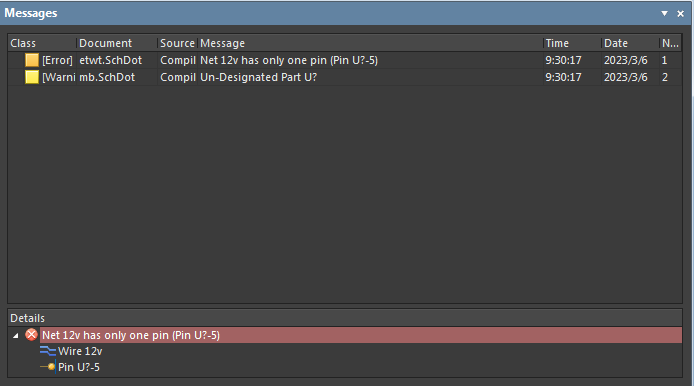694x386 pixels.
Task: Sort messages by Time column
Action: click(x=572, y=43)
